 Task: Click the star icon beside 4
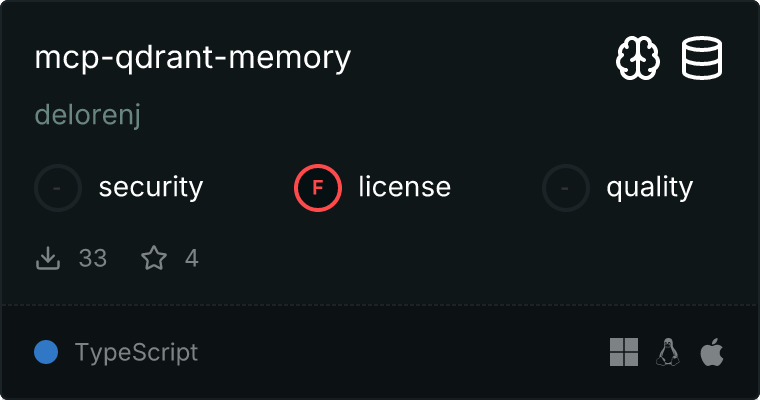coord(154,258)
